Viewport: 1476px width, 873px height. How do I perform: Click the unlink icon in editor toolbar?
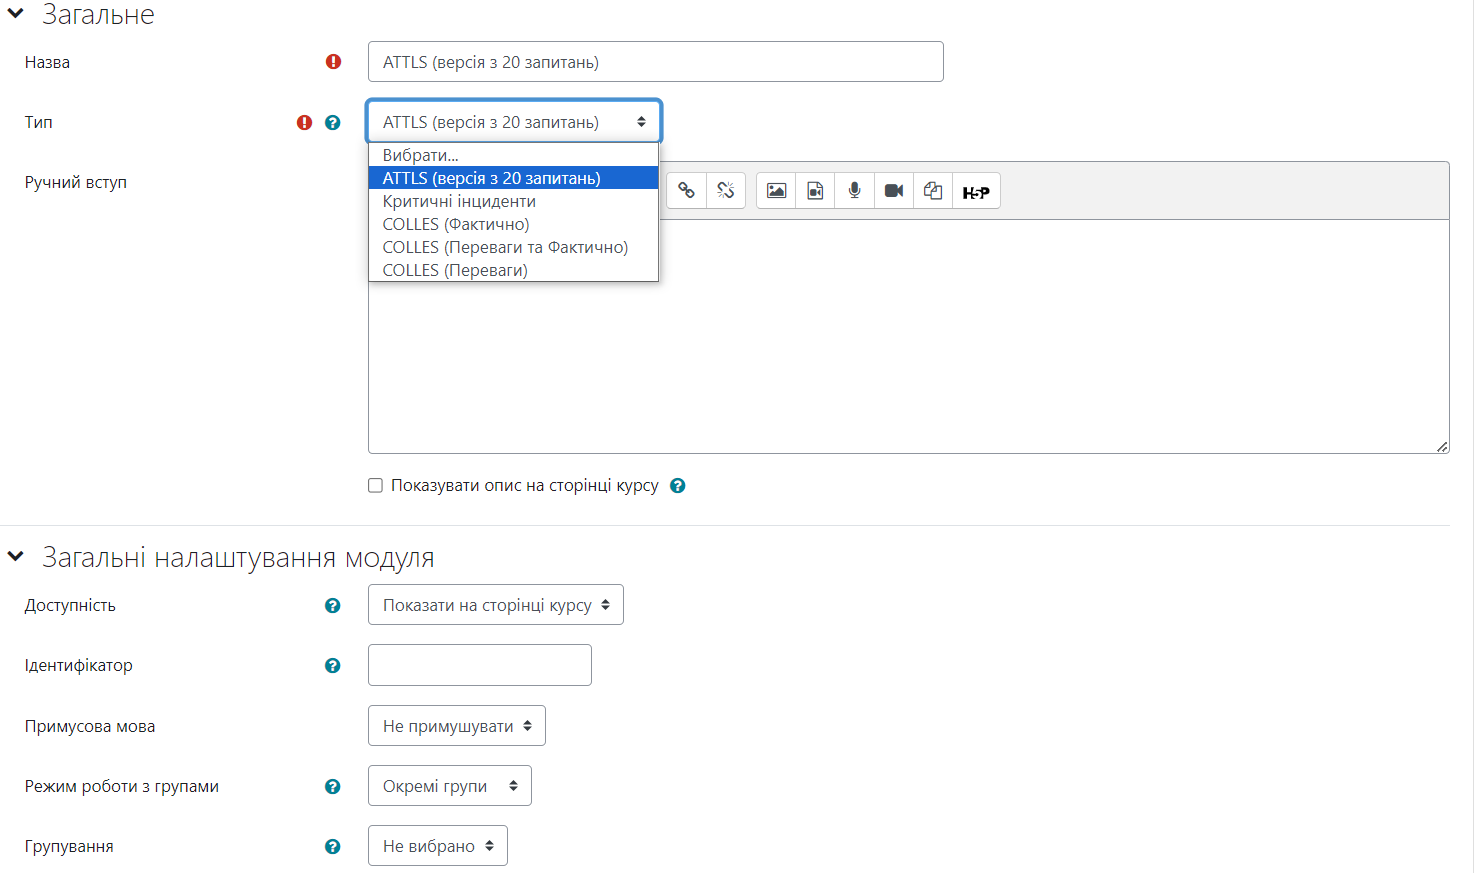726,191
